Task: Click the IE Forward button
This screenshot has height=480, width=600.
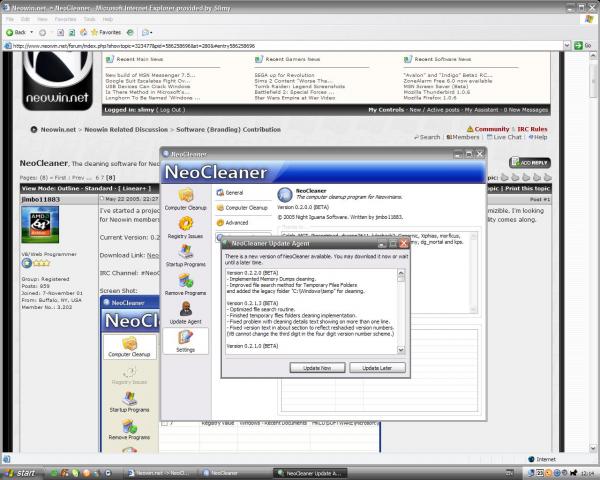Action: (x=42, y=33)
